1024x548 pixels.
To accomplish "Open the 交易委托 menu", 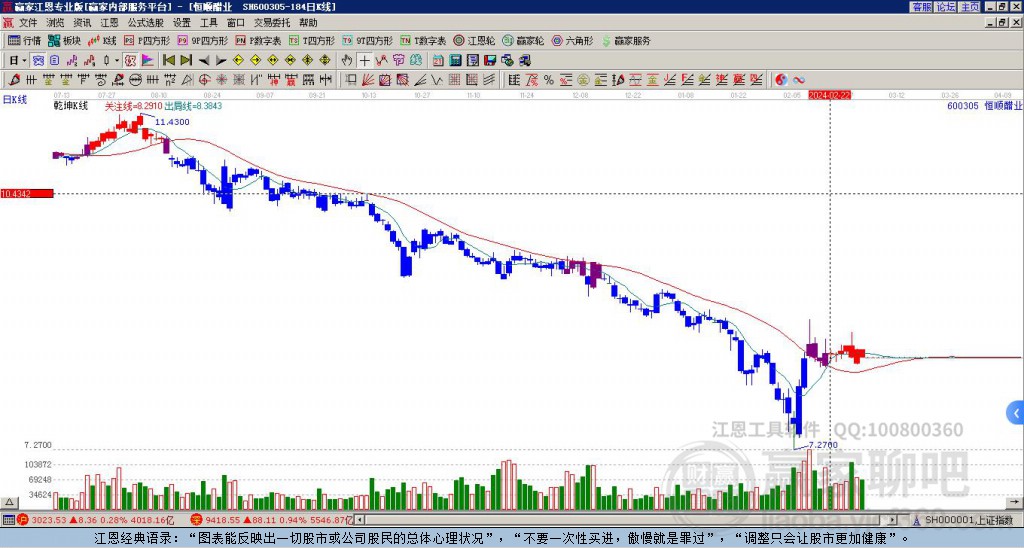I will pos(272,23).
